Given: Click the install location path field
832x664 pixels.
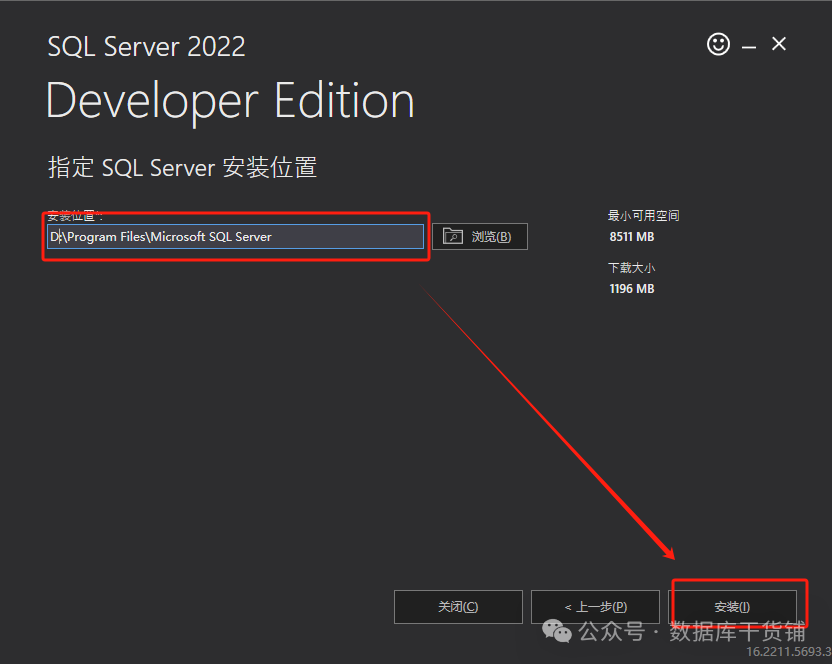Looking at the screenshot, I should point(235,236).
